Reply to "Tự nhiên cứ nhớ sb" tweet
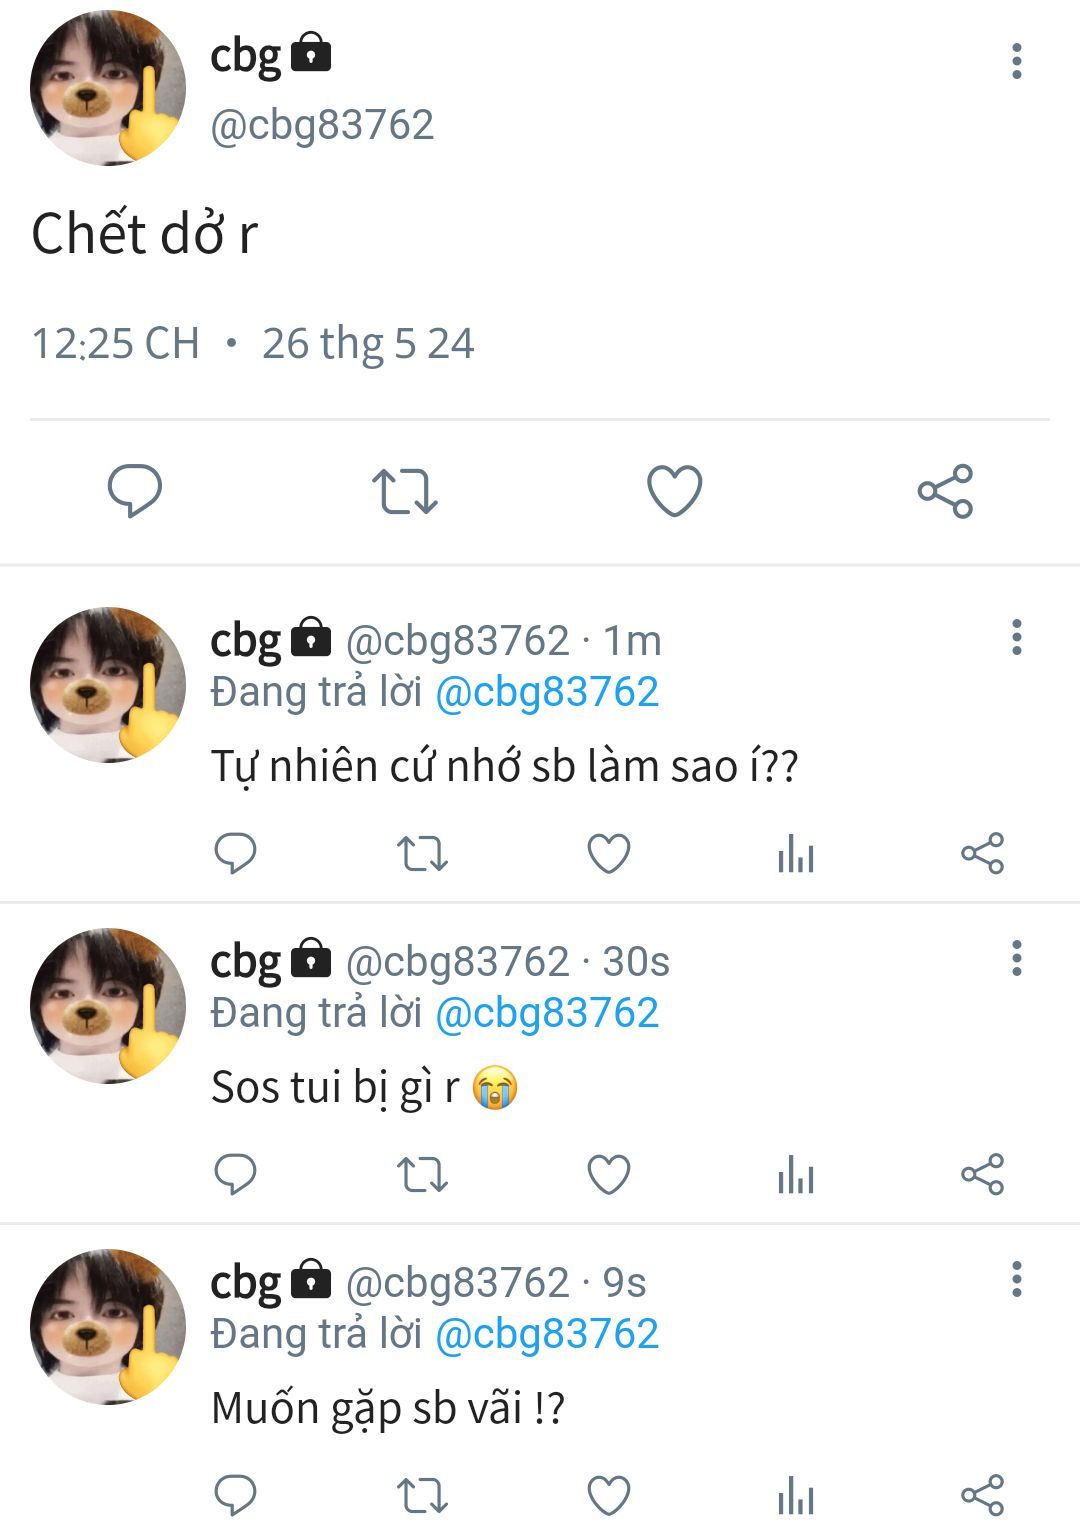The width and height of the screenshot is (1080, 1530). [x=236, y=854]
